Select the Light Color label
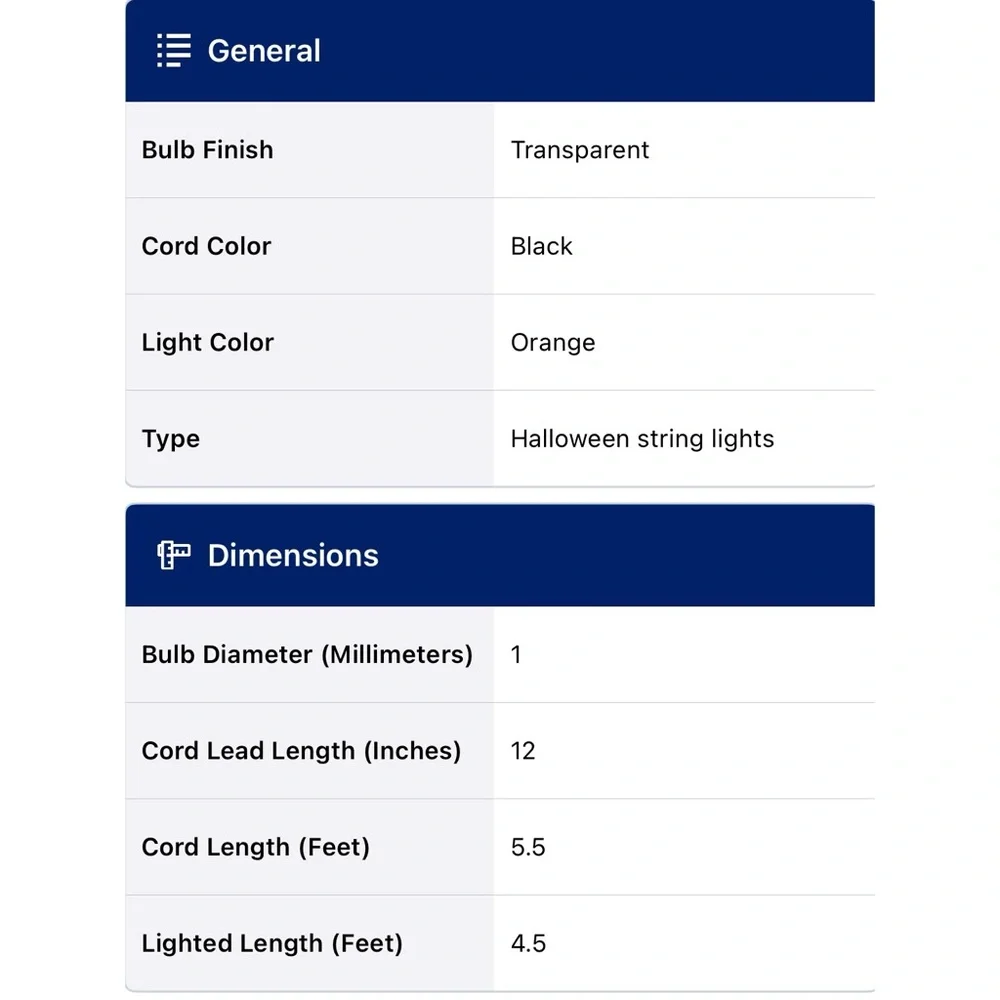The height and width of the screenshot is (1000, 1000). (x=207, y=342)
